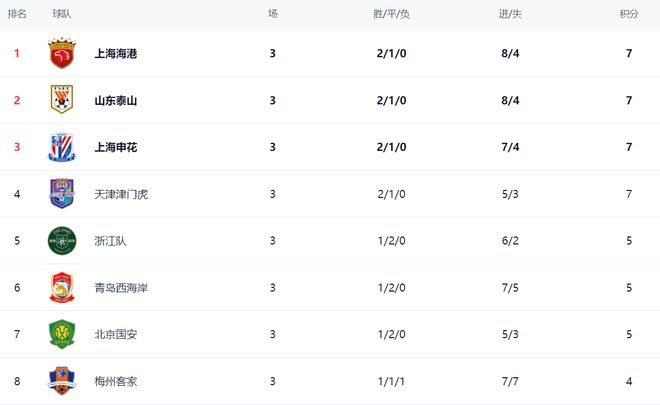Click the Meizhou Hakka (梅州客家) orange crest
Image resolution: width=660 pixels, height=405 pixels.
62,381
